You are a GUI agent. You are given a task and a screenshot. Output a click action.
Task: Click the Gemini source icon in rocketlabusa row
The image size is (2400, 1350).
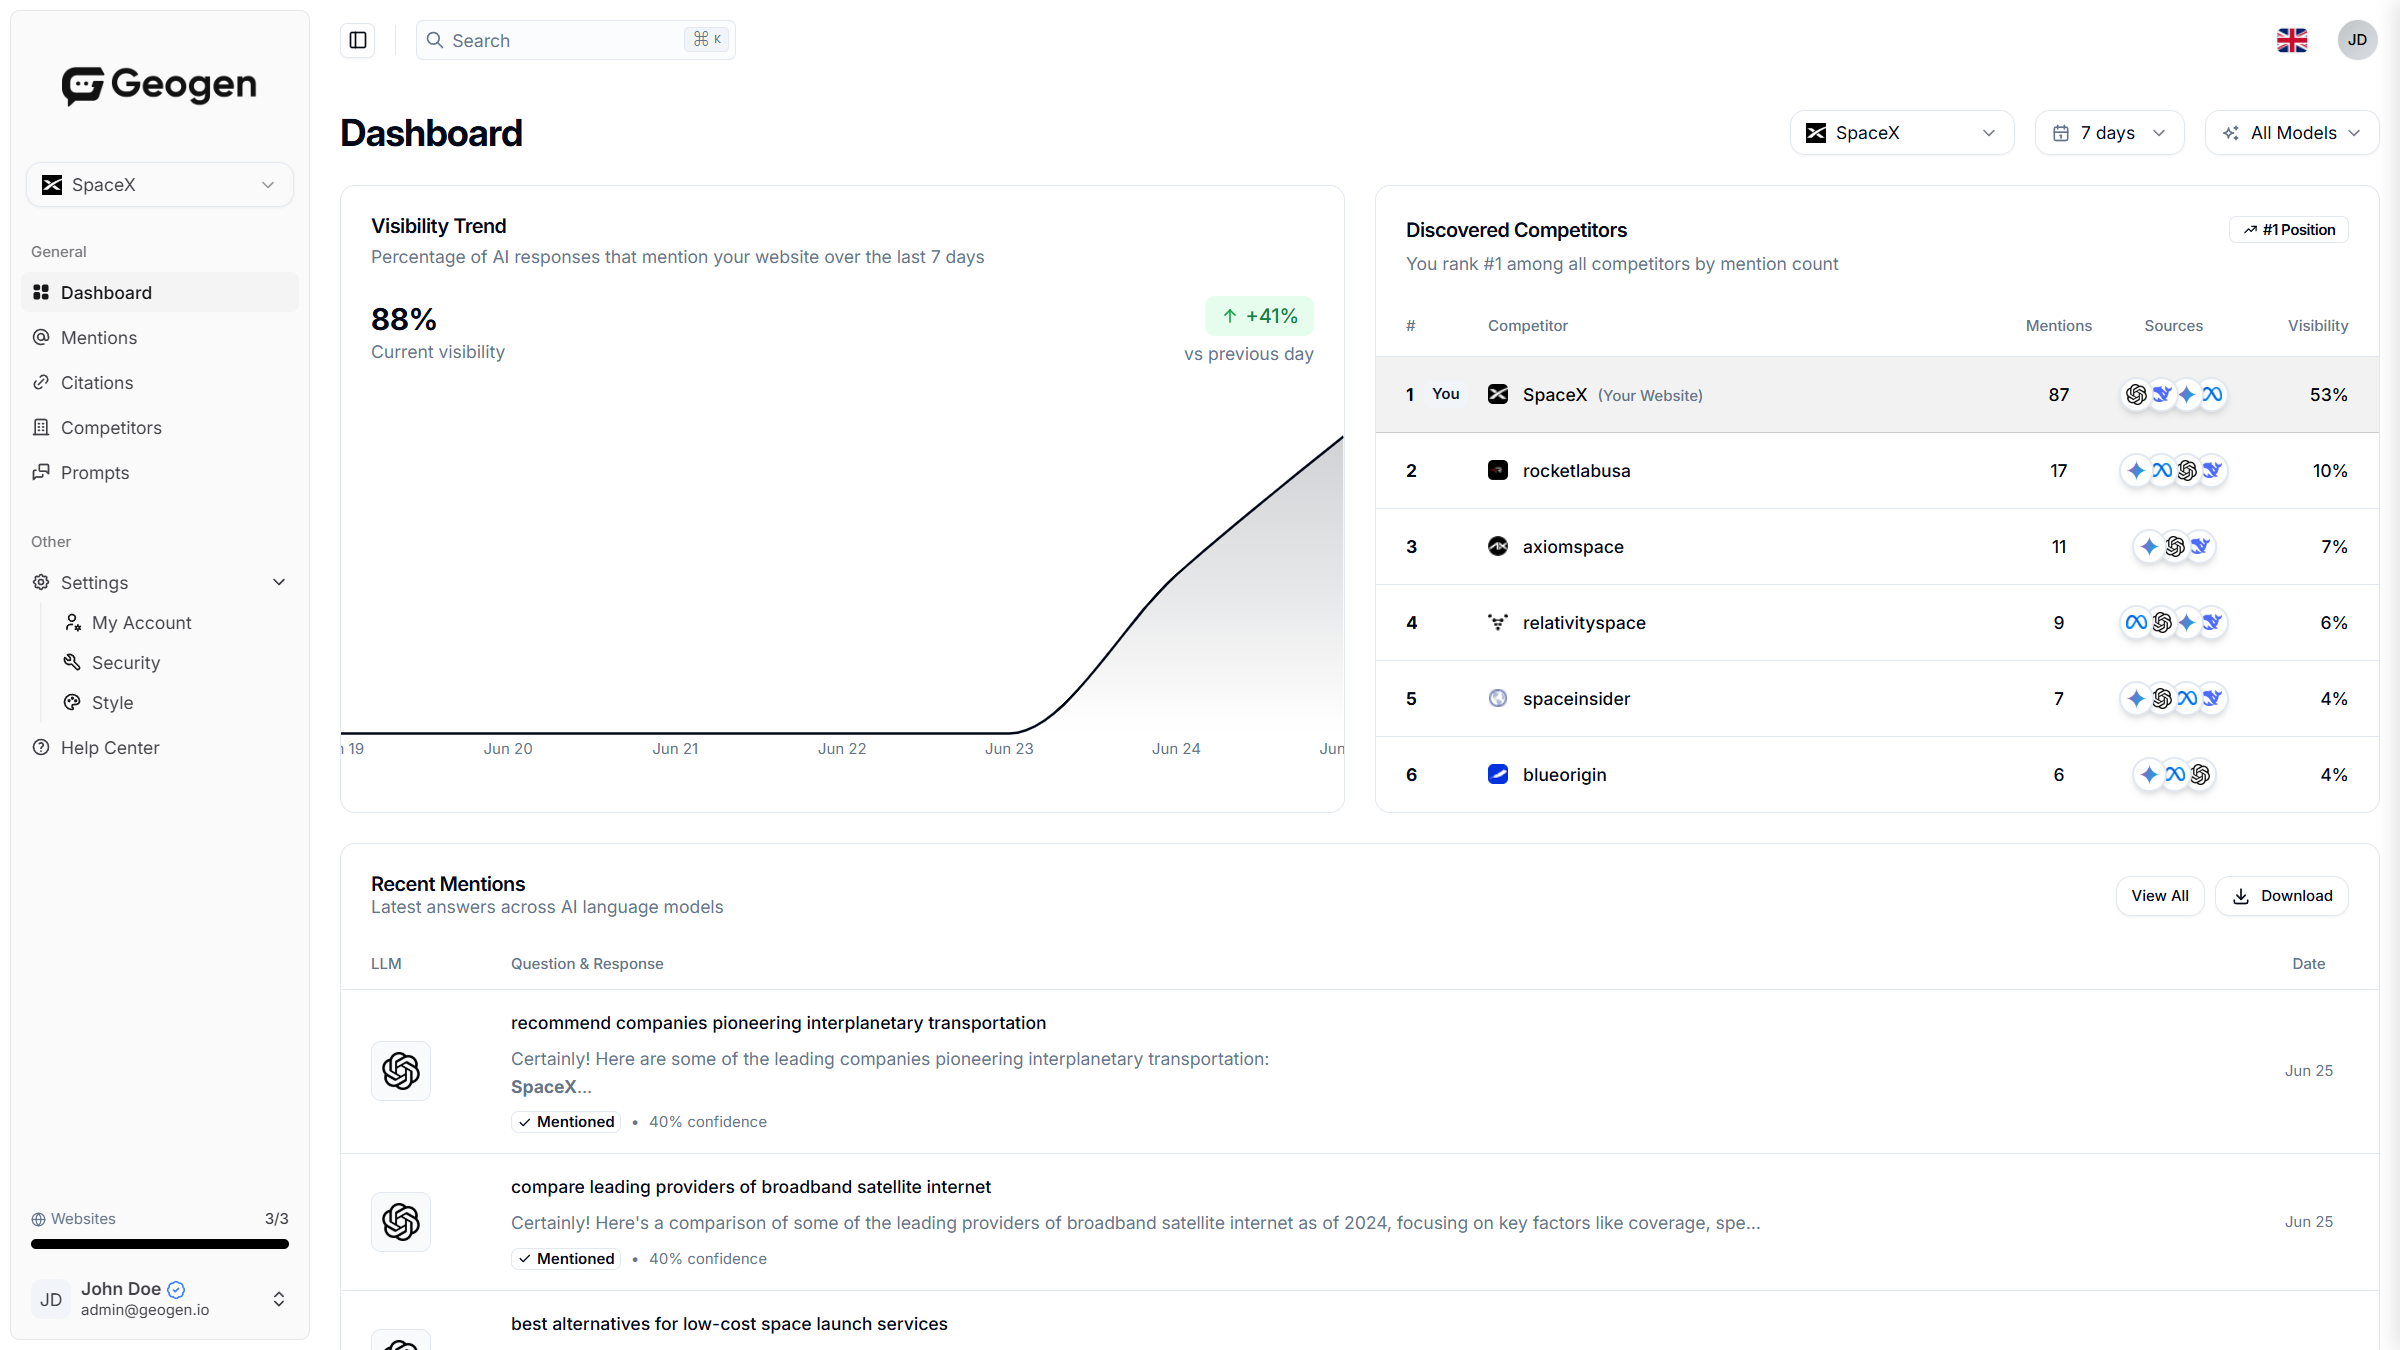tap(2136, 470)
